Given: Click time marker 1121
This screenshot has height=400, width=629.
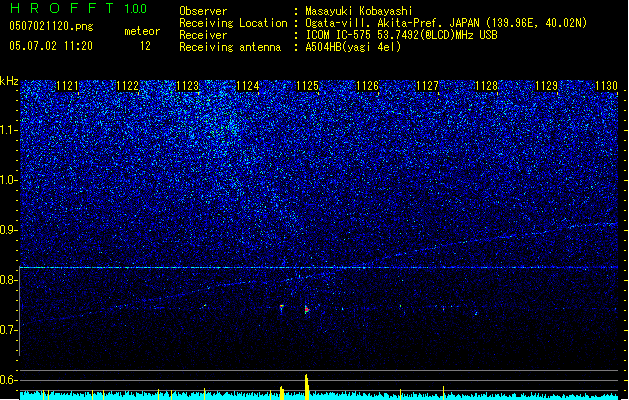Looking at the screenshot, I should pyautogui.click(x=67, y=86).
